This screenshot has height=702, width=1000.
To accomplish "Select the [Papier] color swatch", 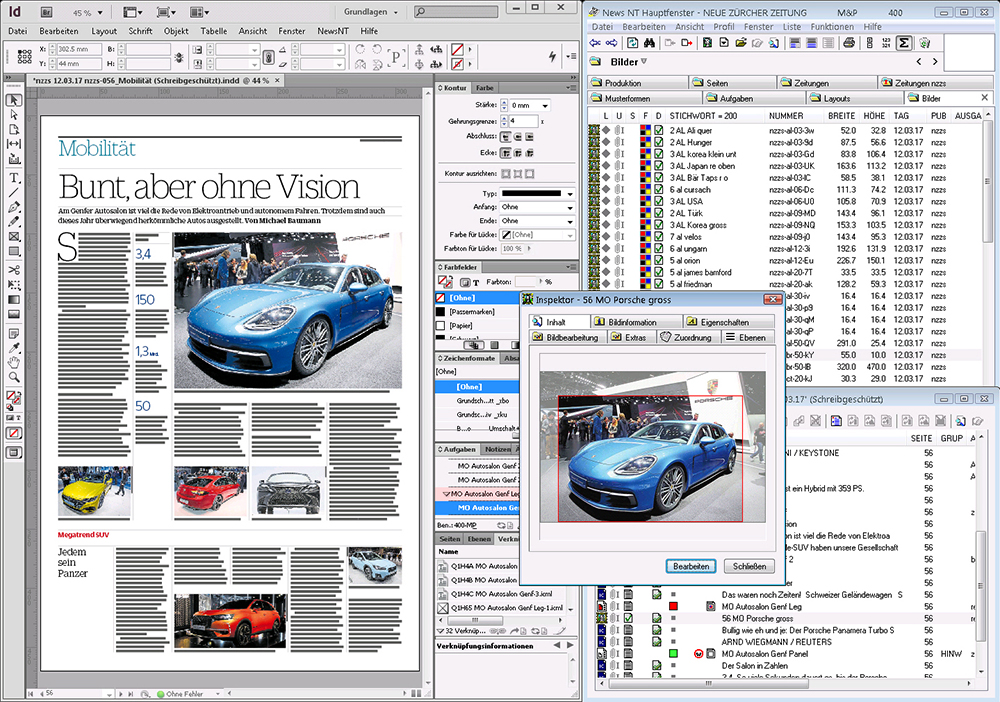I will (x=476, y=326).
